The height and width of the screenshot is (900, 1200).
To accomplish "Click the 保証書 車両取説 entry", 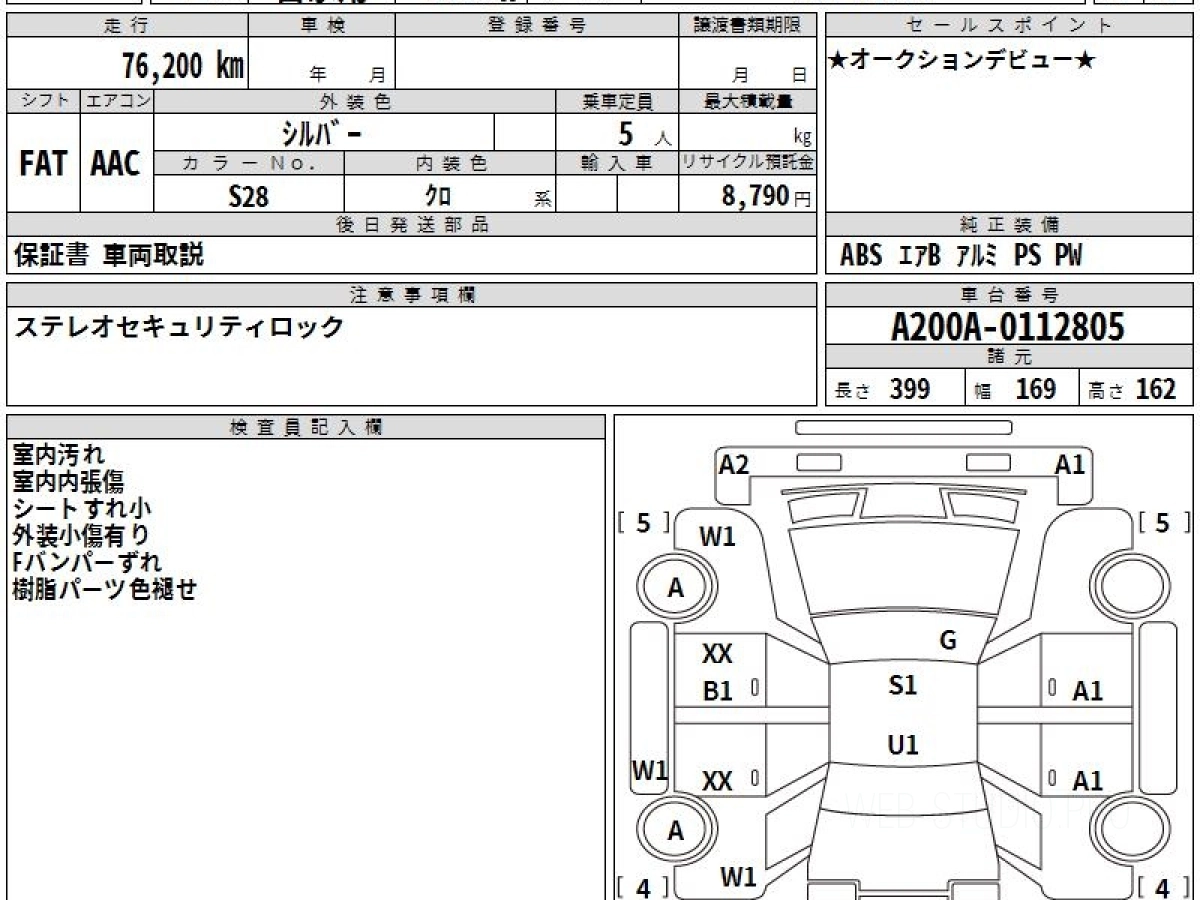I will click(108, 255).
